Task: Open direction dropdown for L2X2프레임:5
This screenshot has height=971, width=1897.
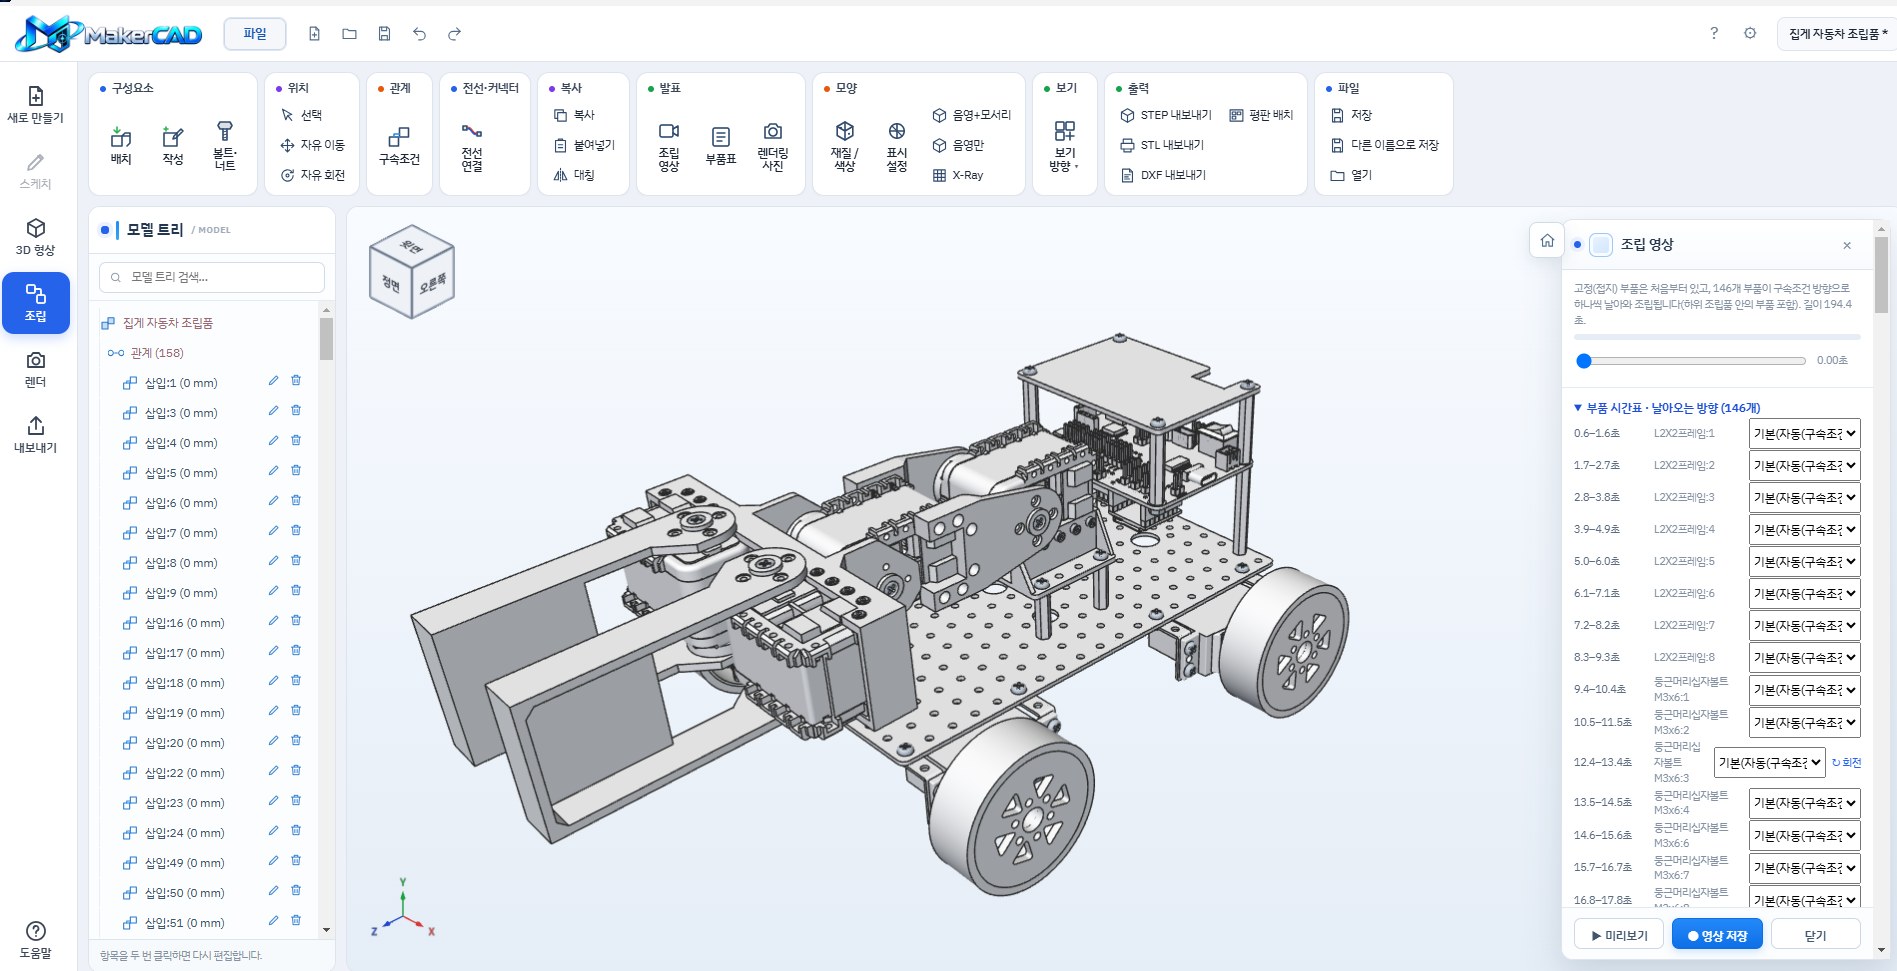Action: tap(1805, 562)
